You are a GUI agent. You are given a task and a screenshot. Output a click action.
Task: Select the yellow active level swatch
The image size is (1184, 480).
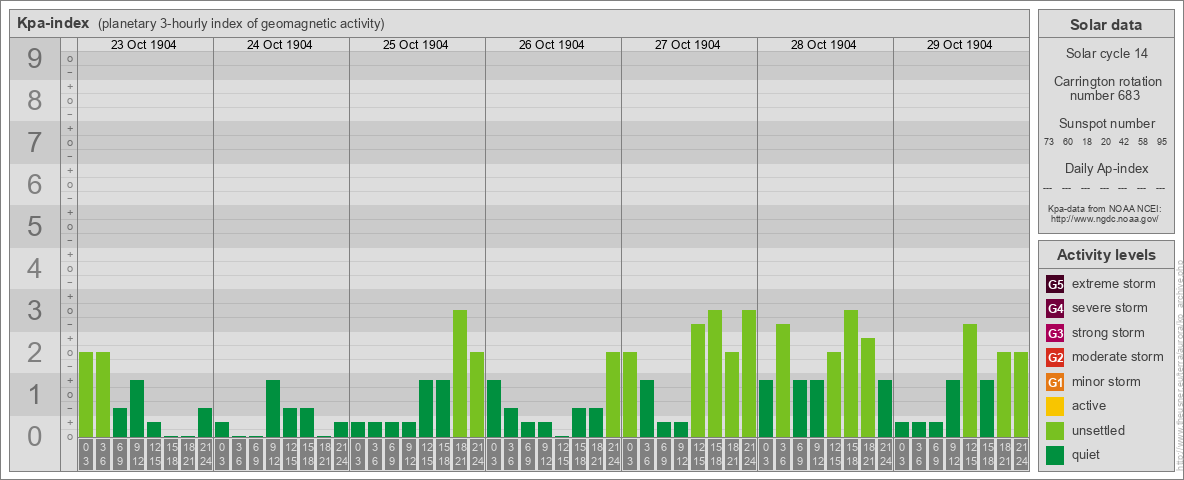click(x=1055, y=406)
